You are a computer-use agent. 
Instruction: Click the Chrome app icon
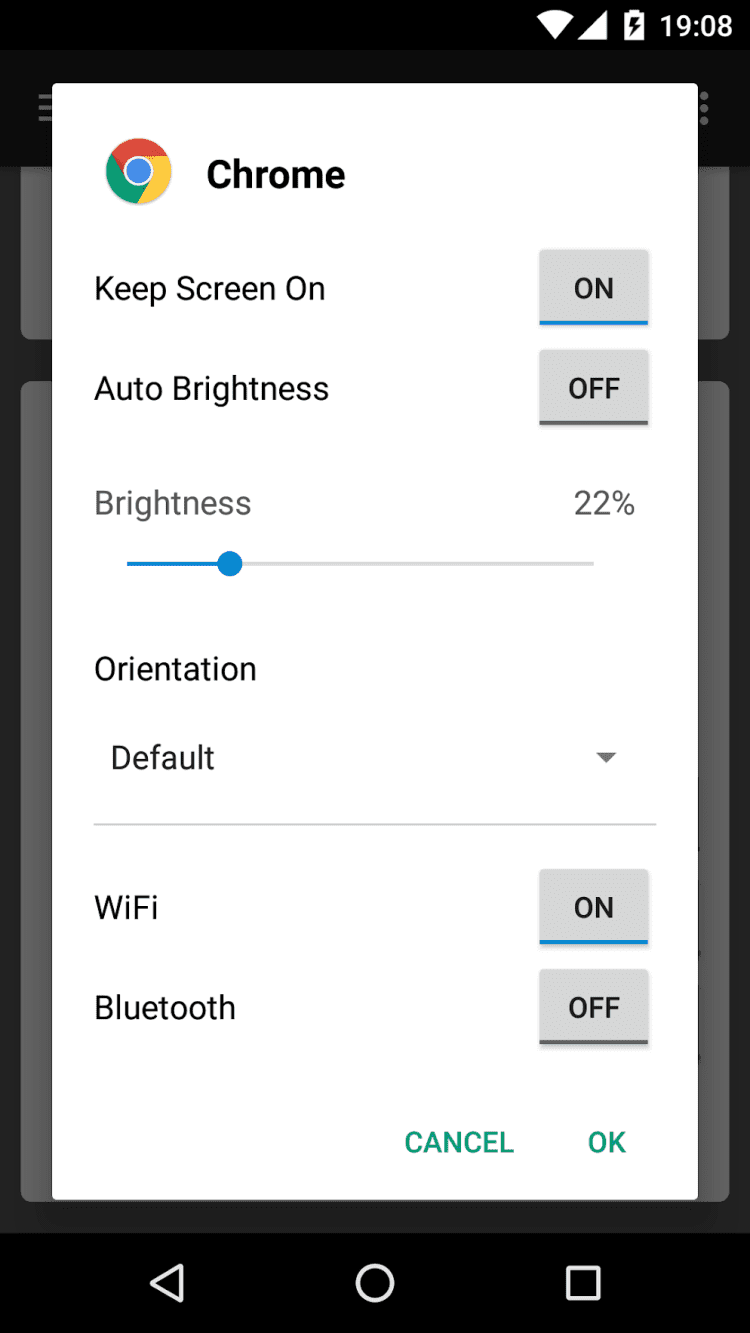[x=139, y=172]
